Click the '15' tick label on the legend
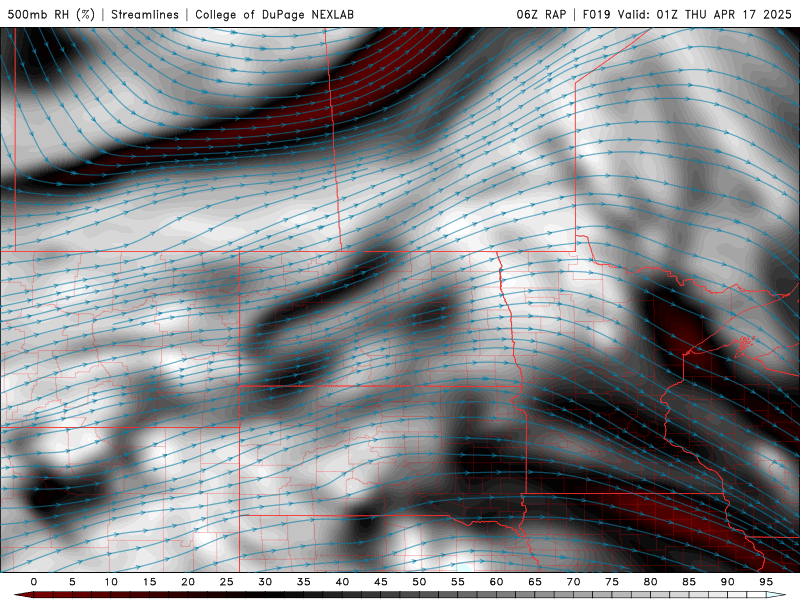This screenshot has height=600, width=800. [x=149, y=582]
